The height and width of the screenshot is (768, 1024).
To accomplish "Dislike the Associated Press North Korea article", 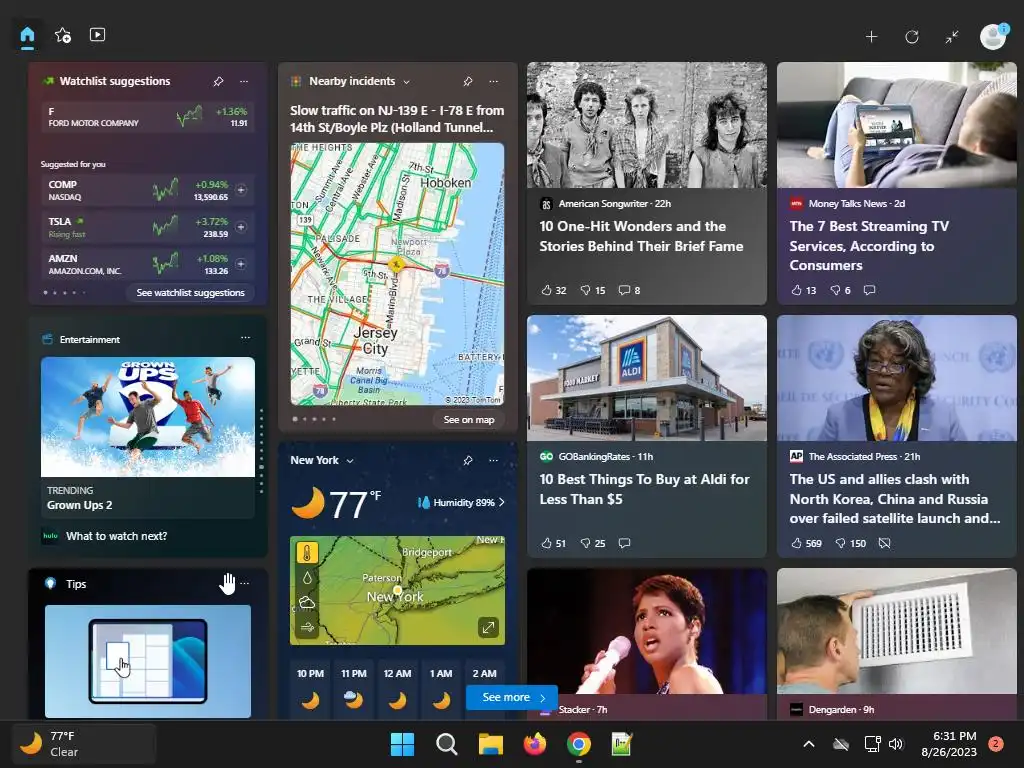I will [x=850, y=543].
